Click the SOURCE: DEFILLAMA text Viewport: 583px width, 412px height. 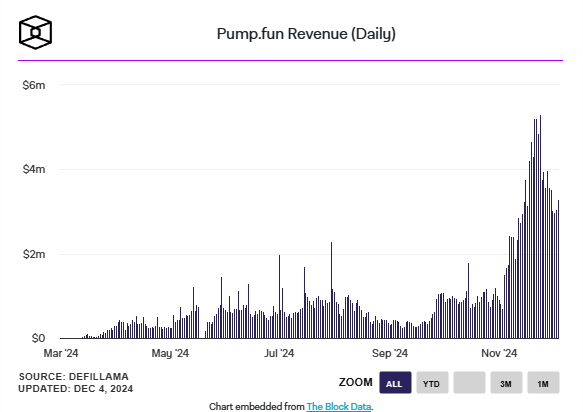(74, 376)
